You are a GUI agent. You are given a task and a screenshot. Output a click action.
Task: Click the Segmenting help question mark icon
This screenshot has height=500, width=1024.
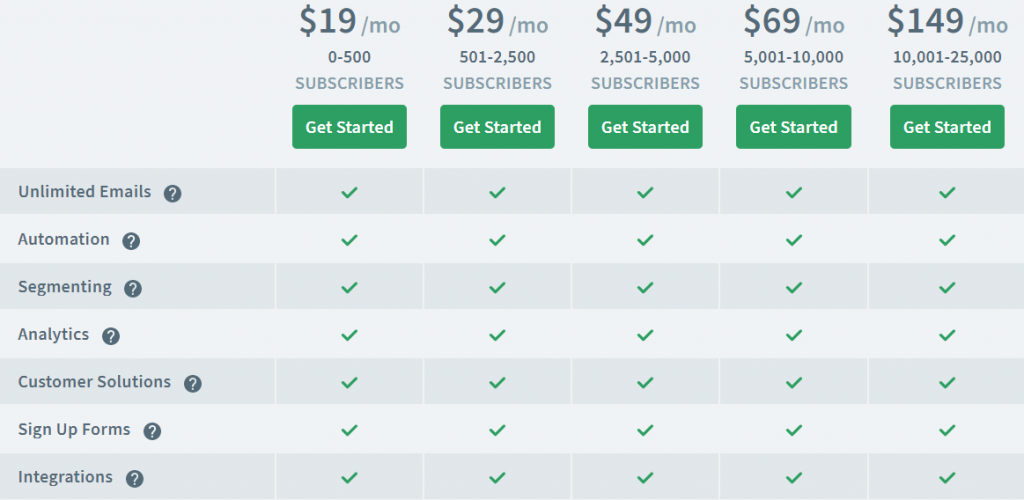133,289
